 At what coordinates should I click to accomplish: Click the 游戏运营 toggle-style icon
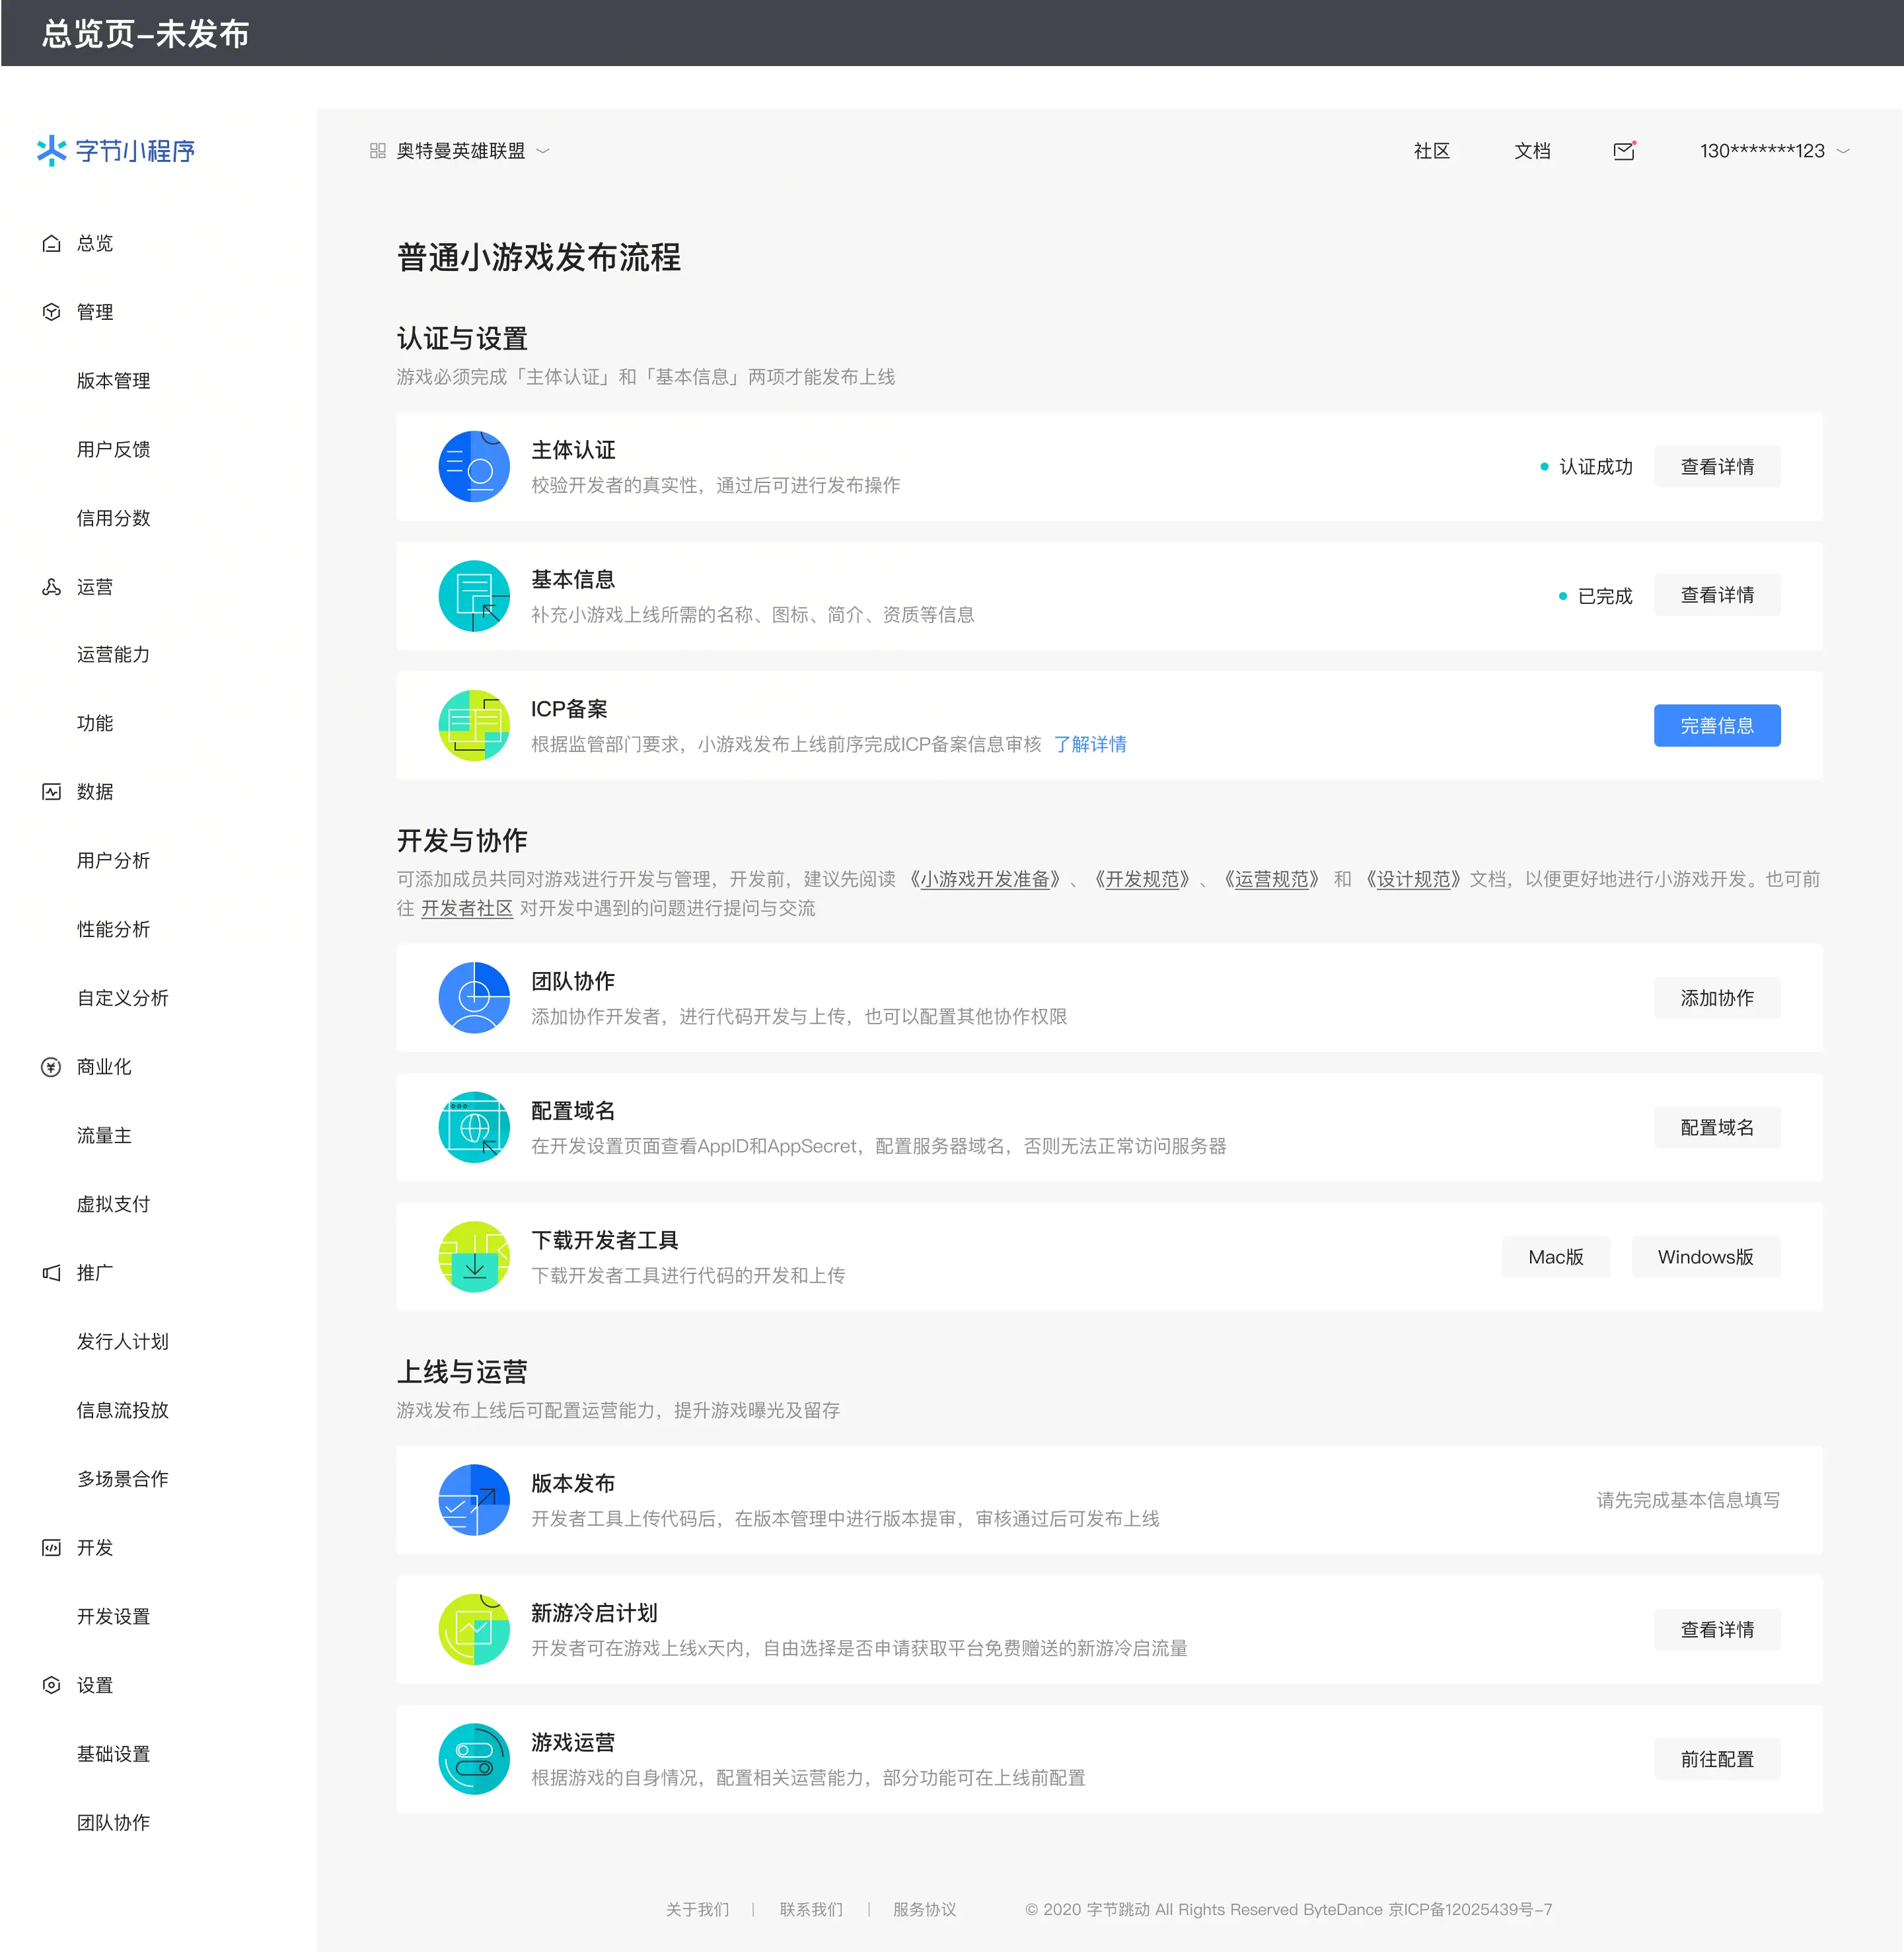(474, 1759)
